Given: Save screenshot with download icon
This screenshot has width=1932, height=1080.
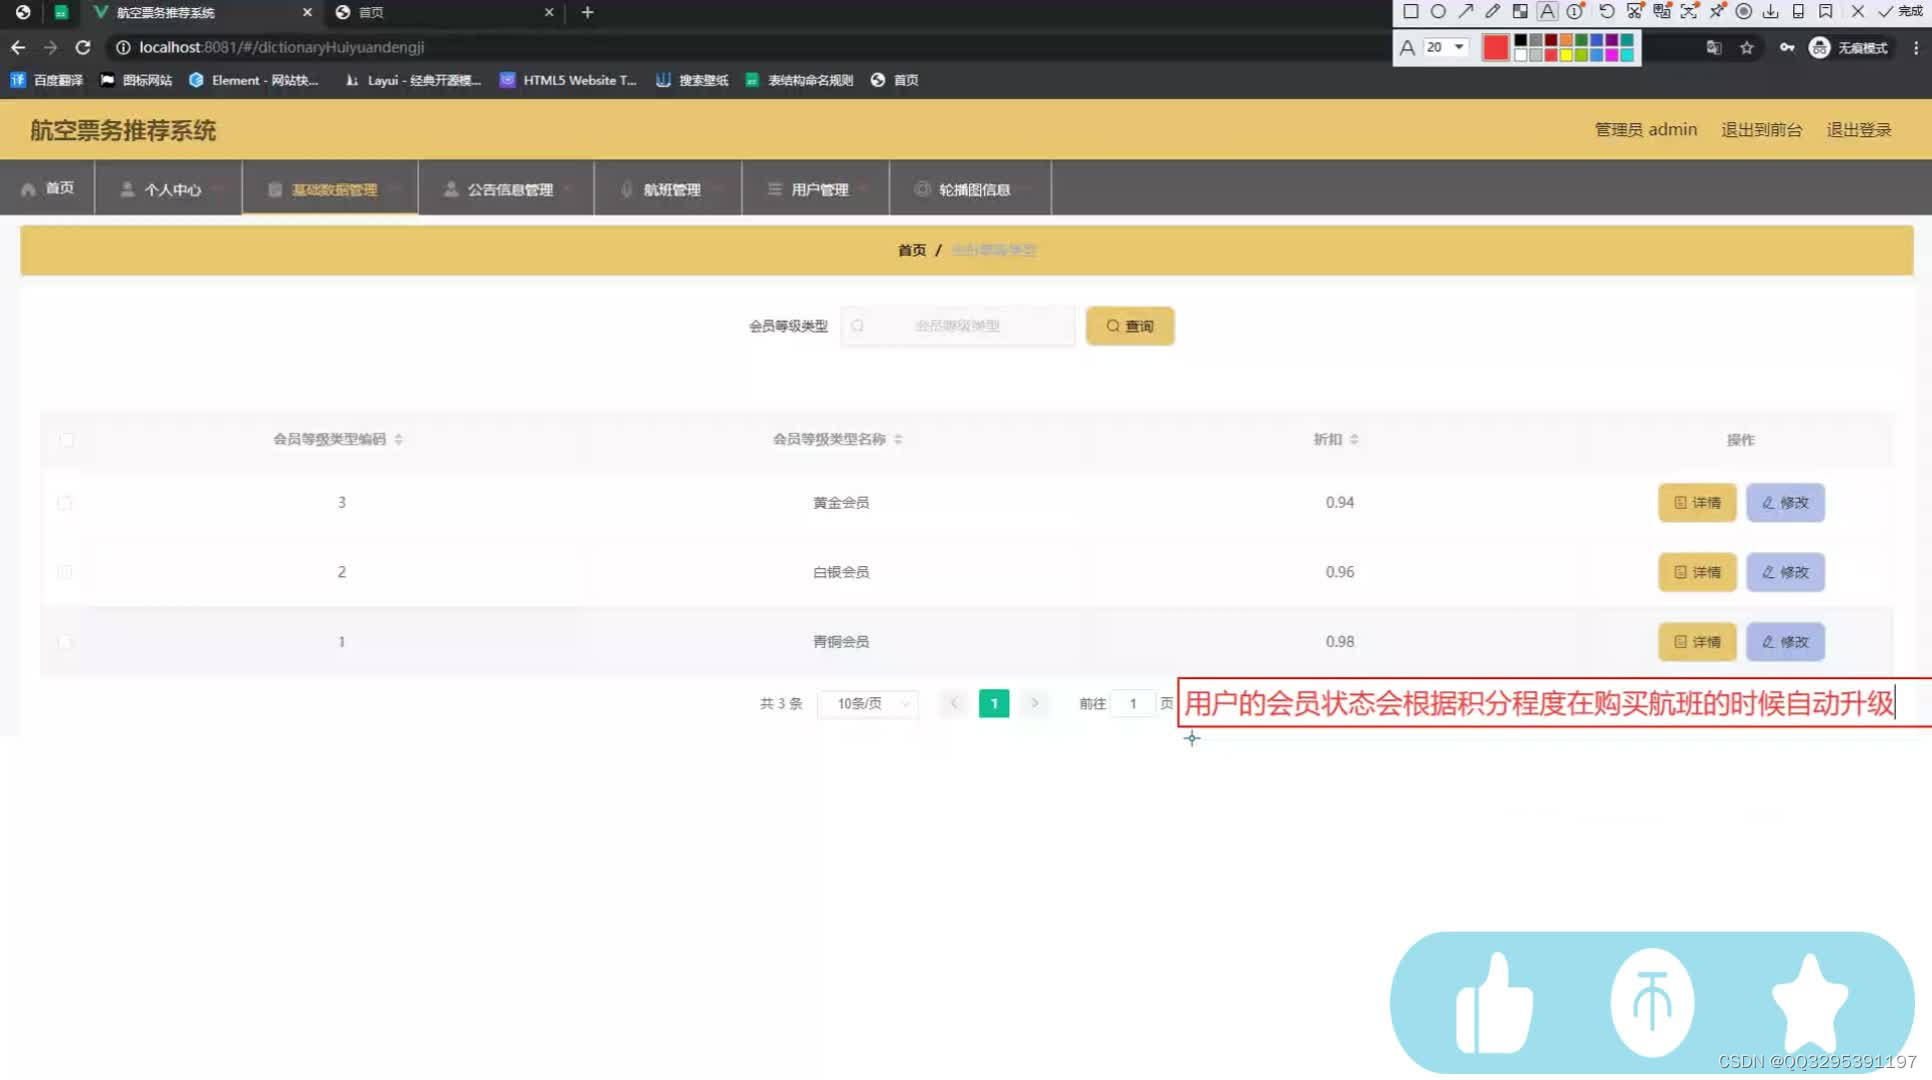Looking at the screenshot, I should pos(1771,12).
